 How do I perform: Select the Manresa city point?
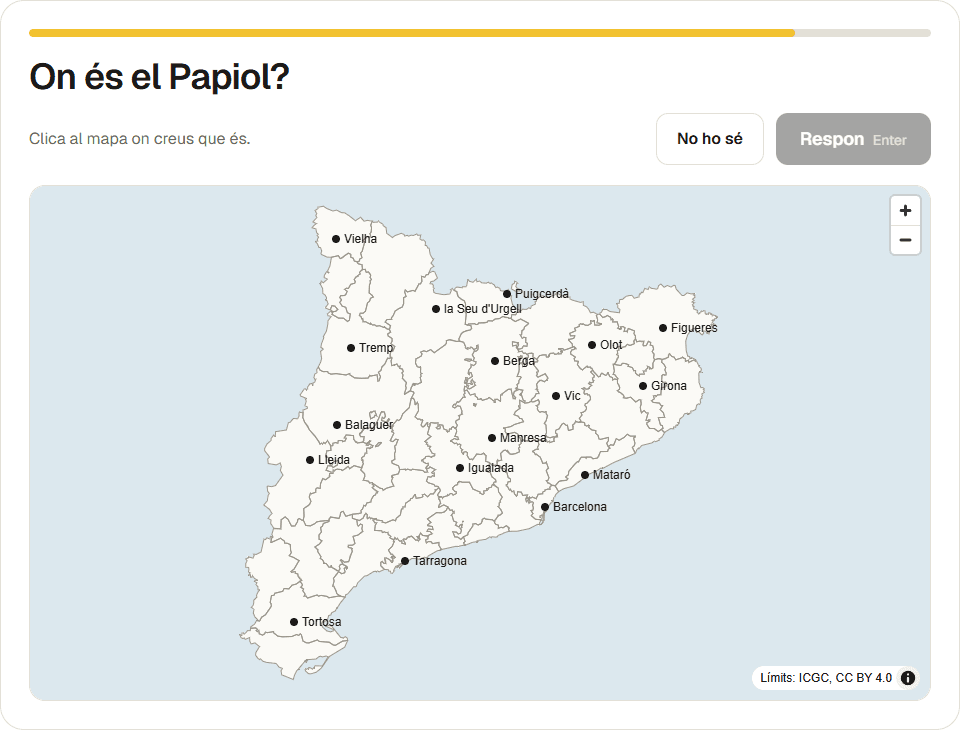[x=492, y=438]
